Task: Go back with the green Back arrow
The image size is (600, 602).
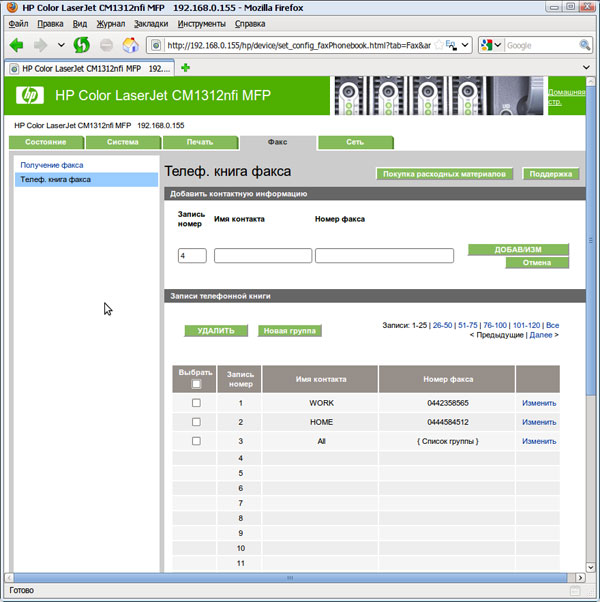Action: (x=17, y=45)
